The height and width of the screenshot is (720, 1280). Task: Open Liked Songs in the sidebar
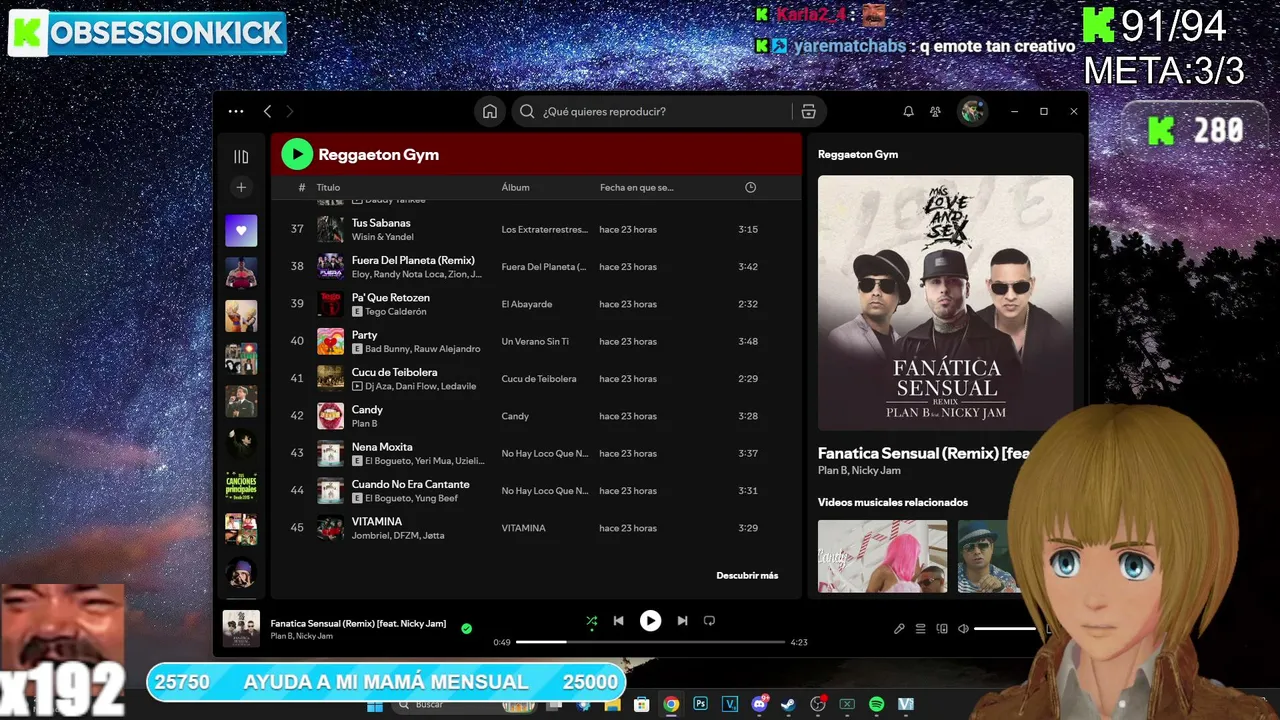(x=241, y=231)
